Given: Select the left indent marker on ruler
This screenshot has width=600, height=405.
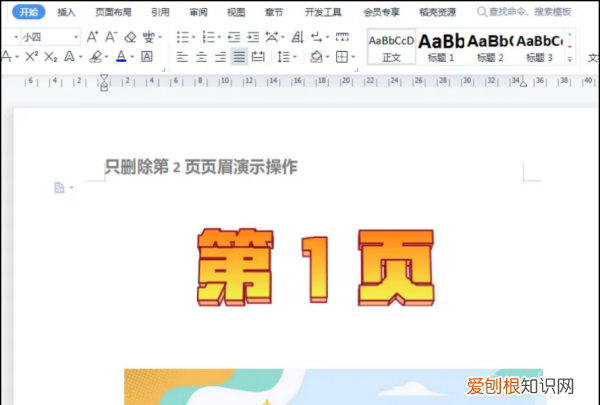Looking at the screenshot, I should (x=104, y=83).
